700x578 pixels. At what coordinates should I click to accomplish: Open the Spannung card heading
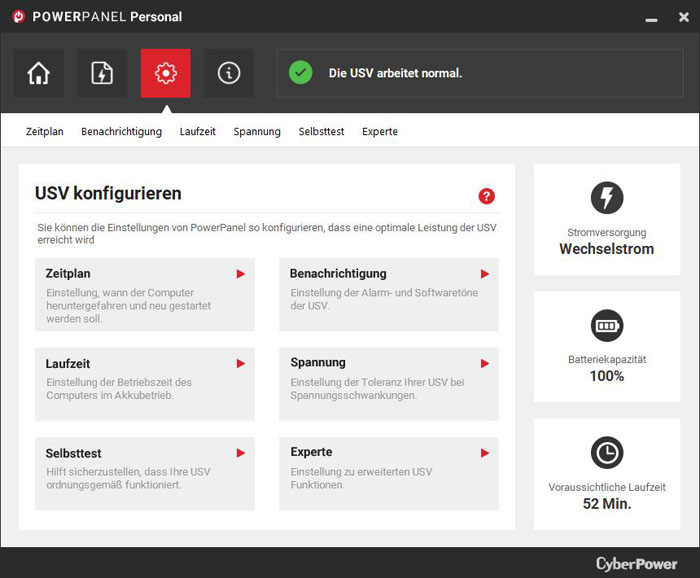click(318, 362)
